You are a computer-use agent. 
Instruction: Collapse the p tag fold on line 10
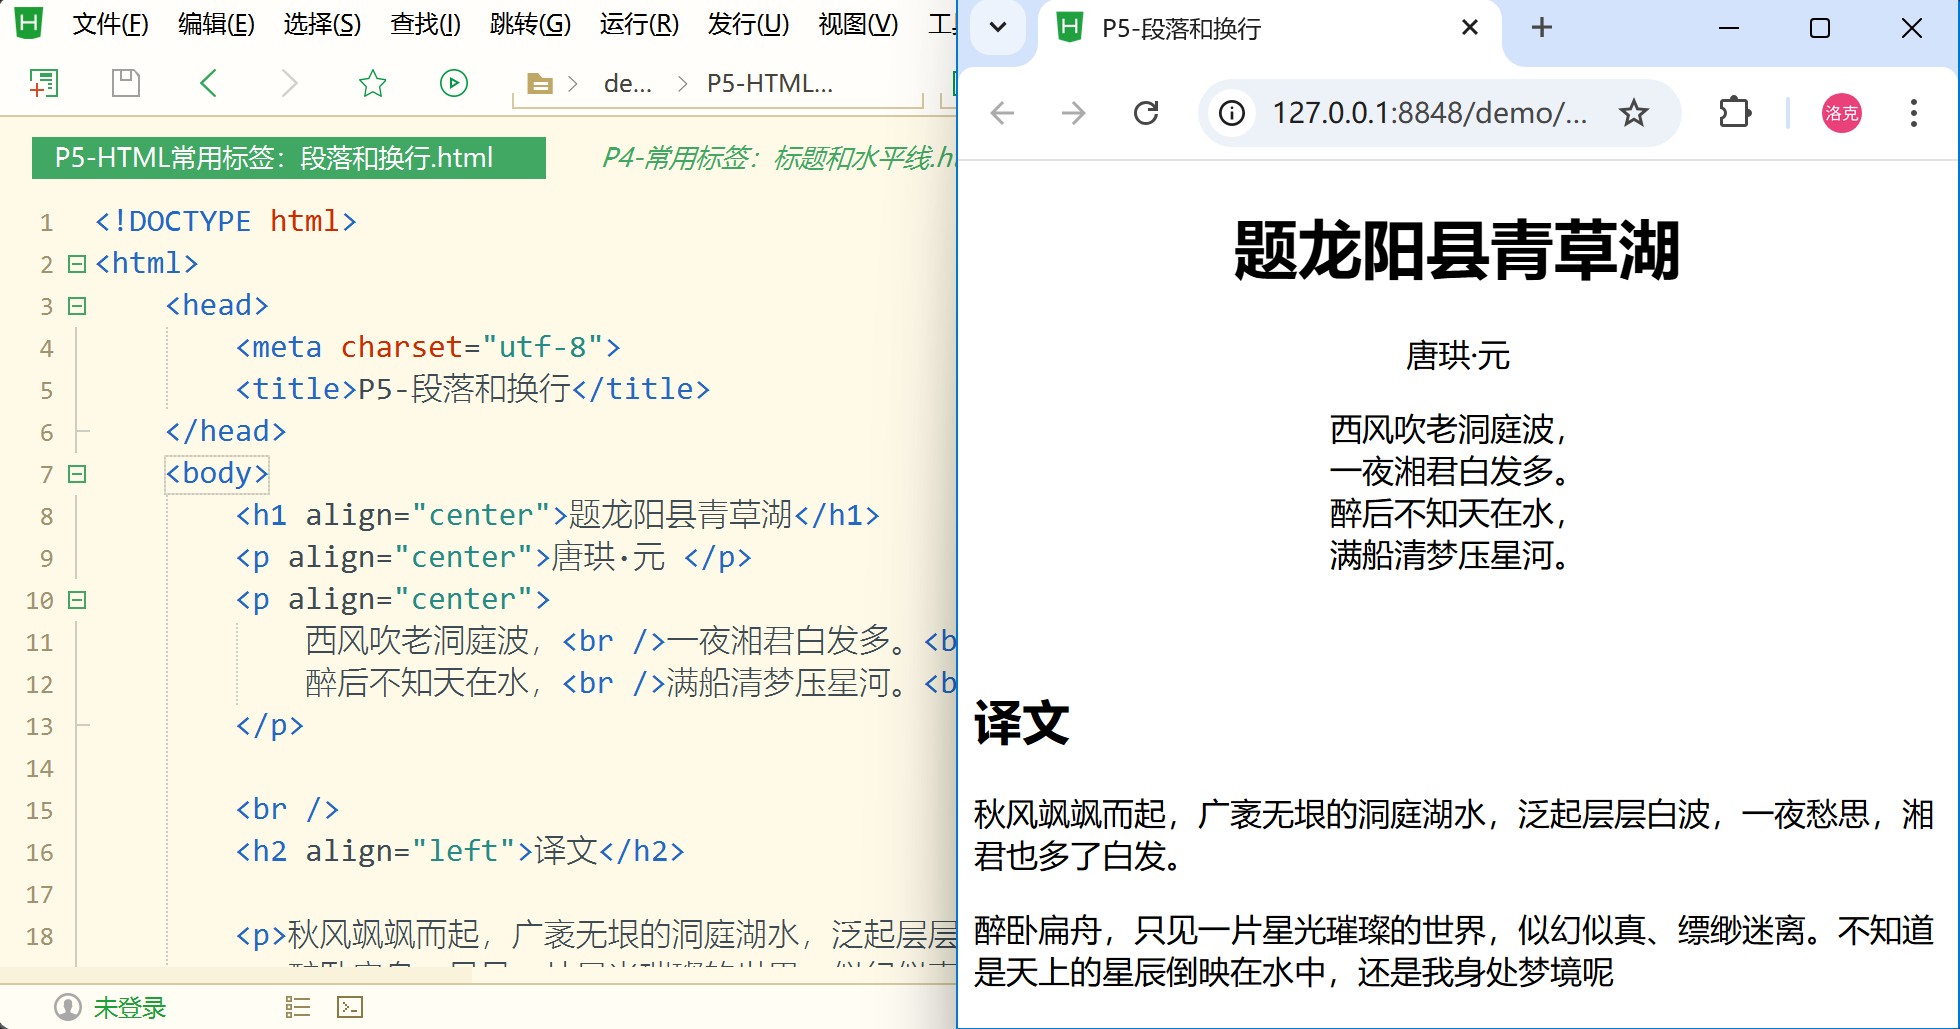[77, 600]
